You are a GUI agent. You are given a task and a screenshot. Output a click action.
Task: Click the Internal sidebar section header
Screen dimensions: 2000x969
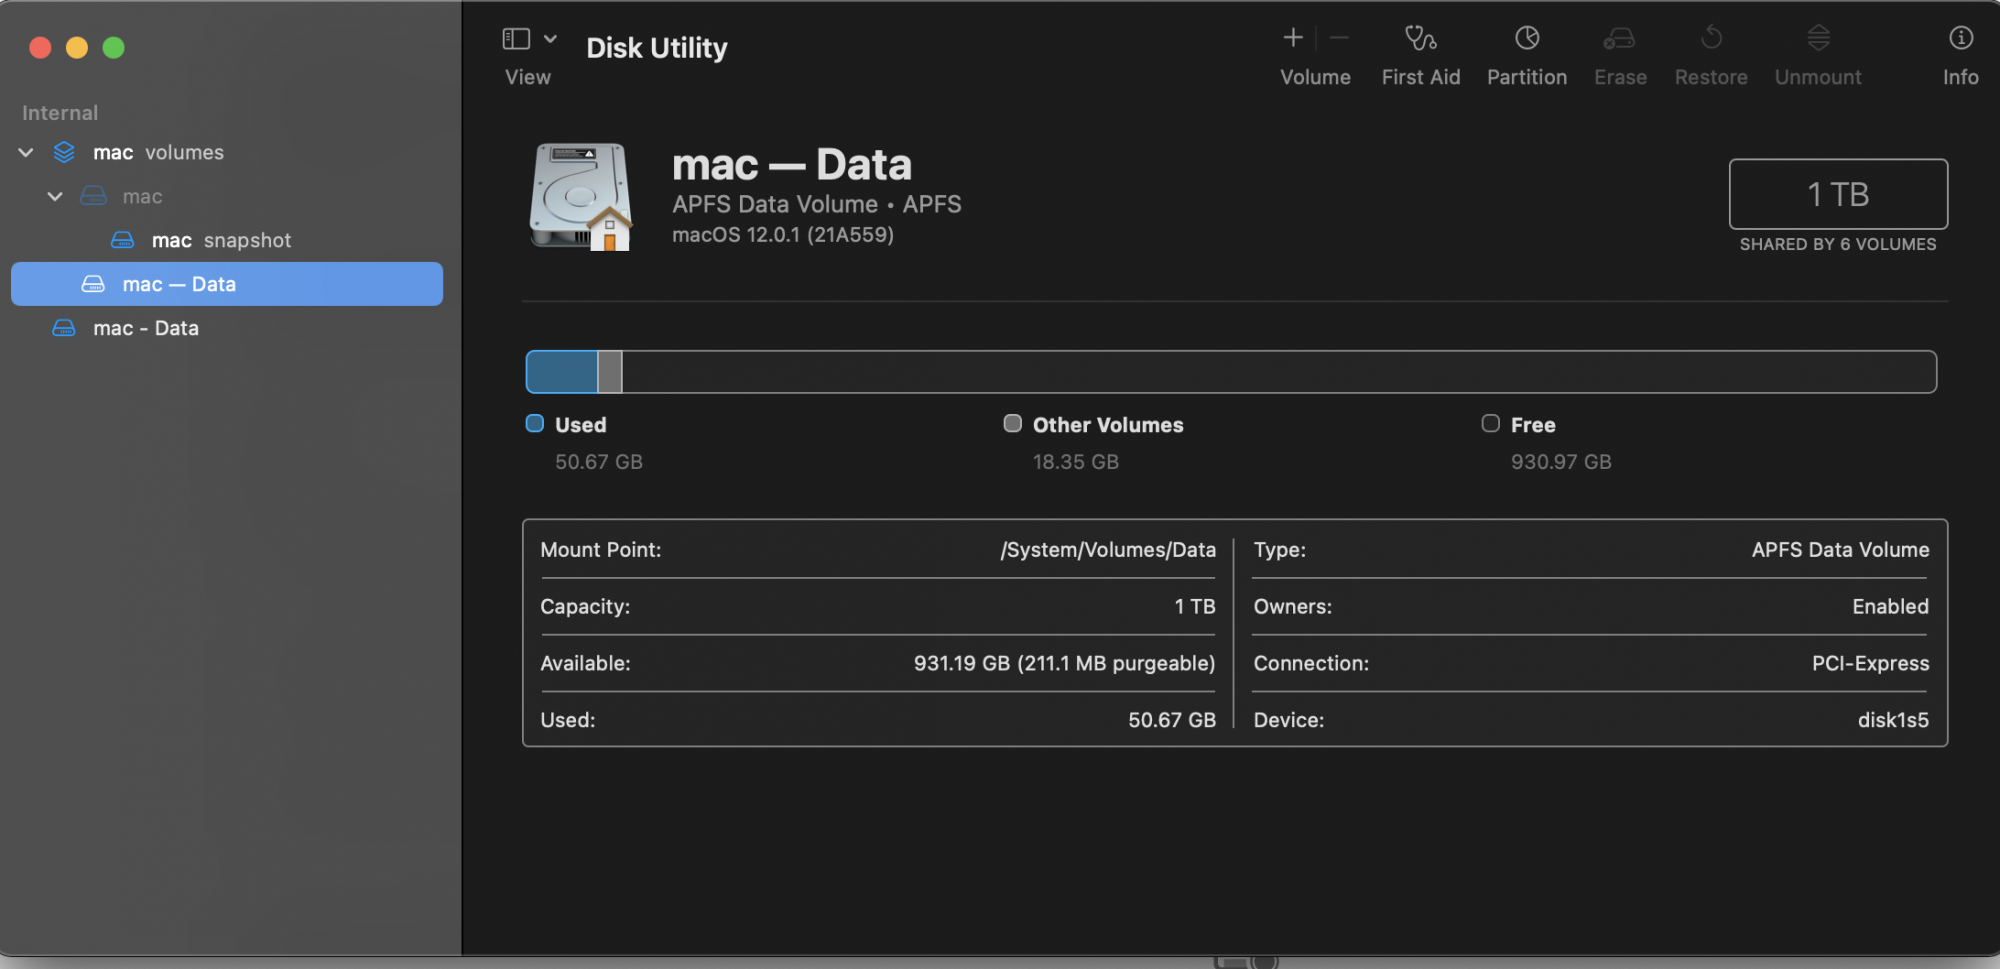tap(60, 113)
